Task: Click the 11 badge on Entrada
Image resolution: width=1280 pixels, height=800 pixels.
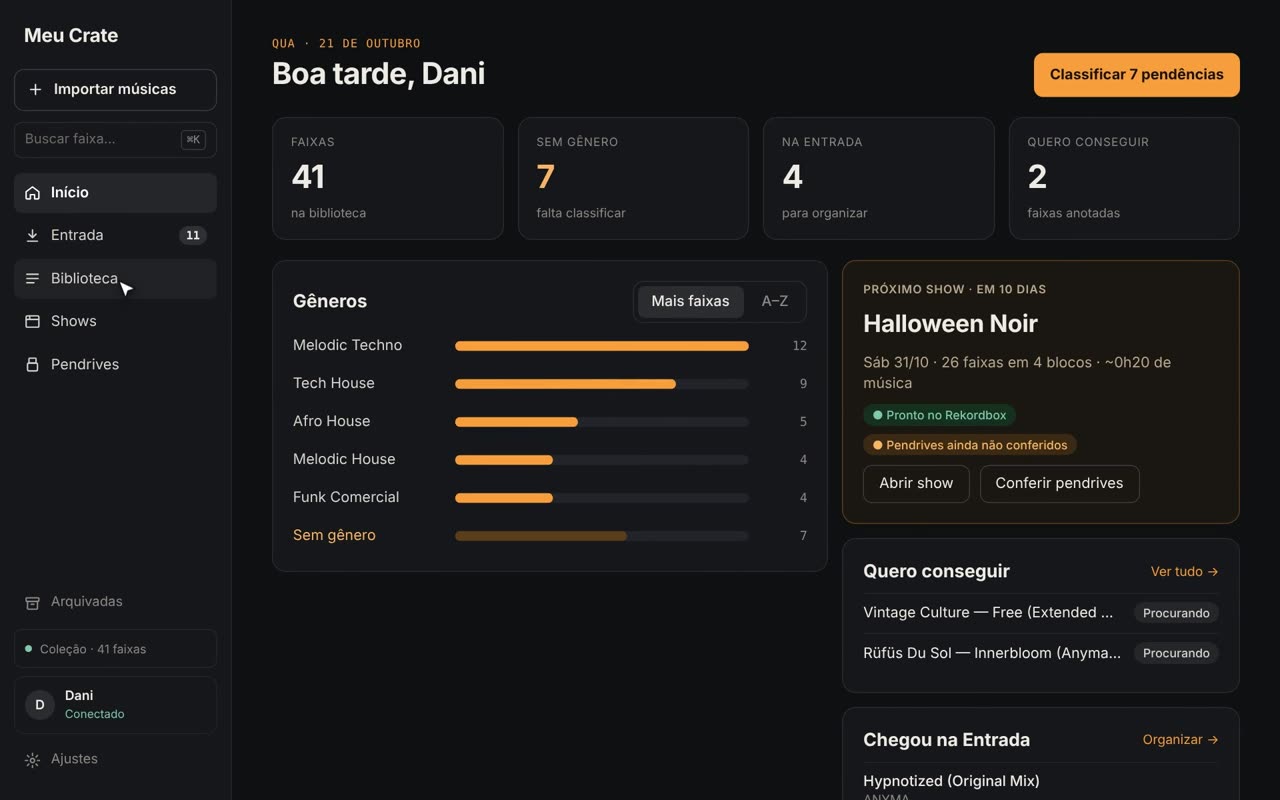Action: coord(193,236)
